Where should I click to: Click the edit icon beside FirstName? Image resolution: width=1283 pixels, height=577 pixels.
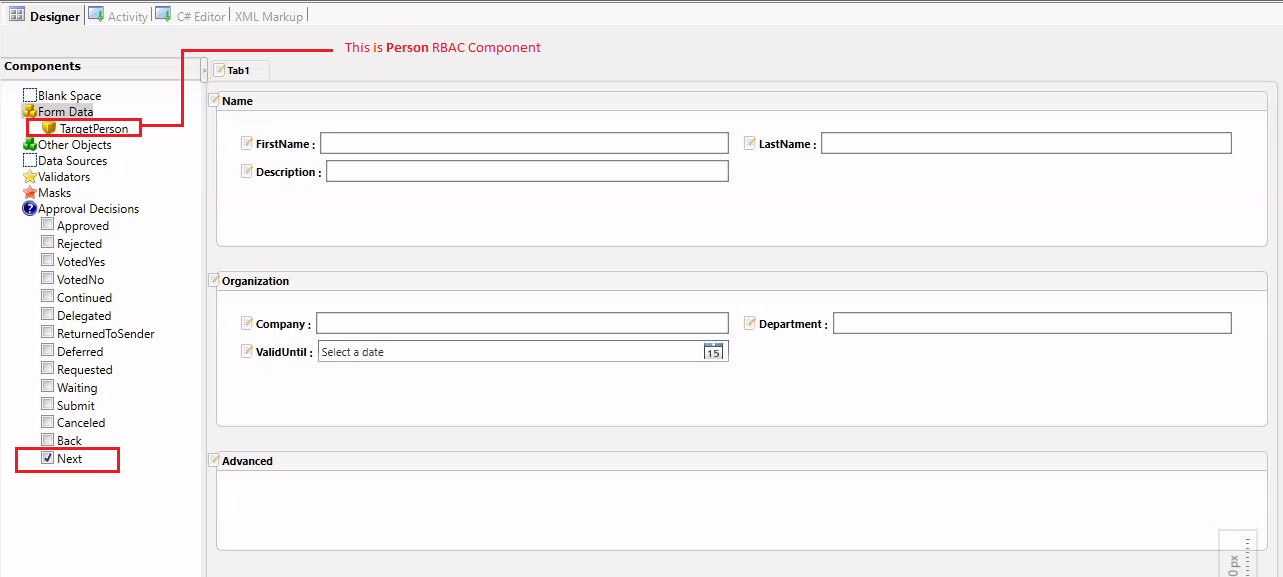tap(247, 143)
